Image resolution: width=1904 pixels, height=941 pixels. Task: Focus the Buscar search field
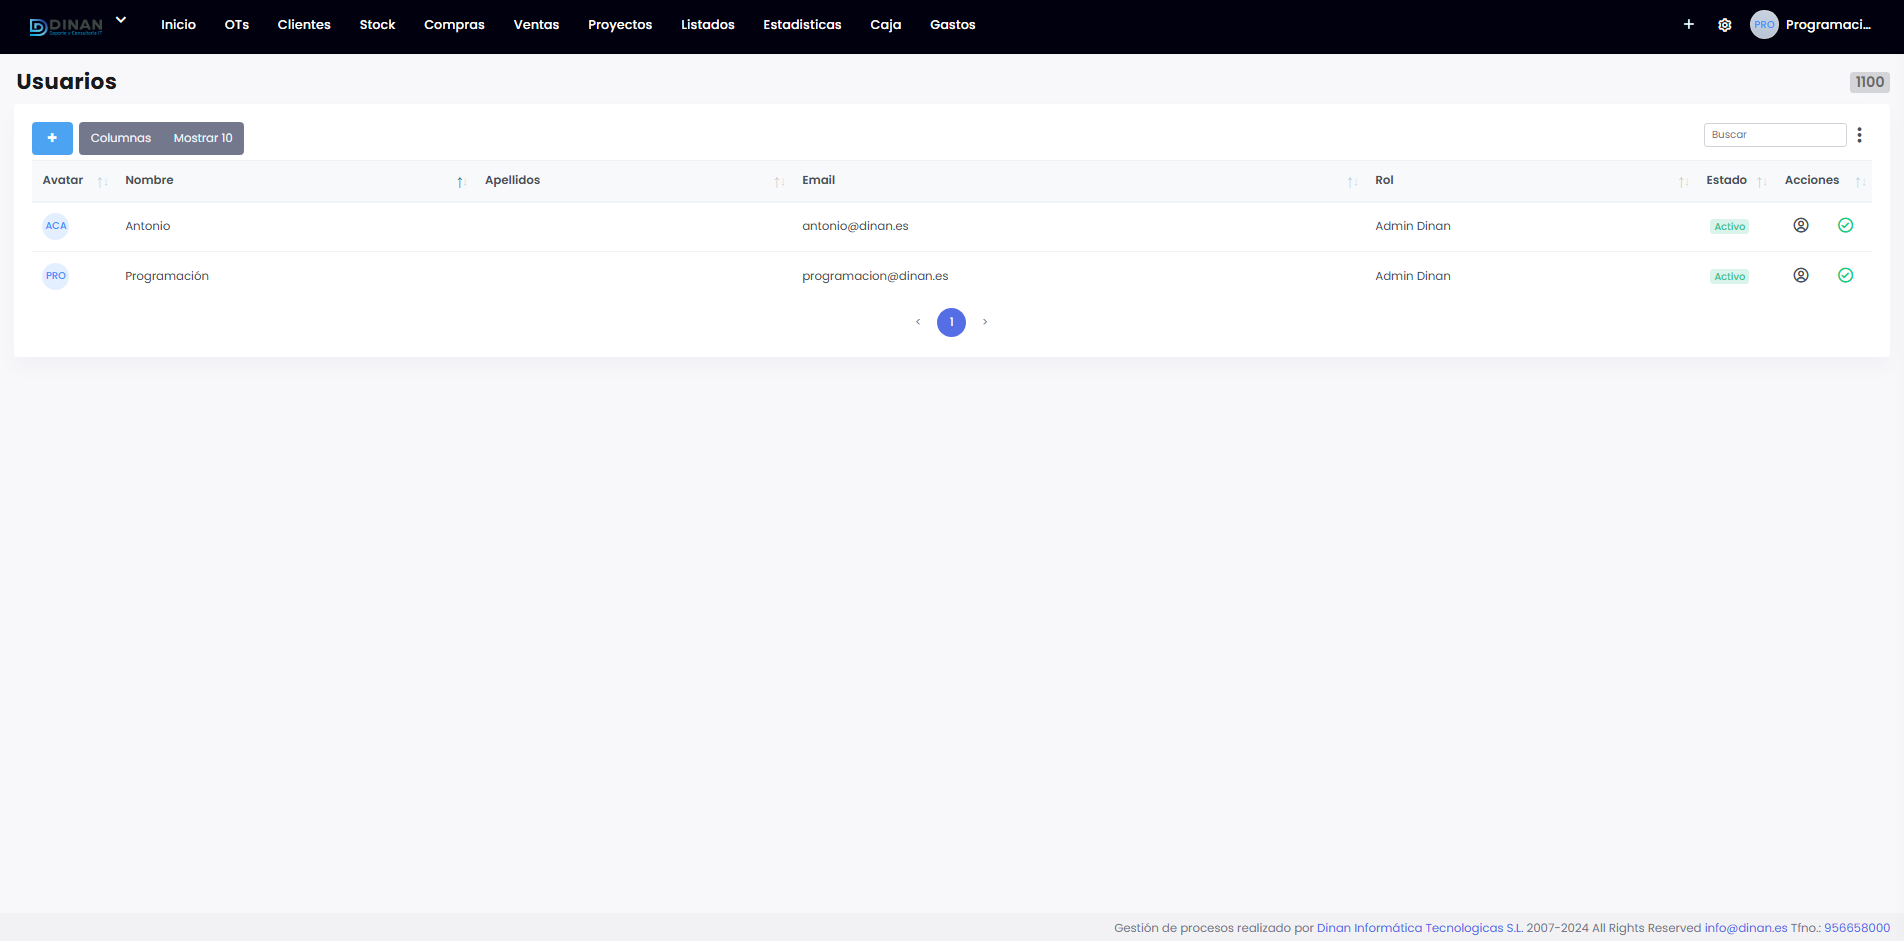pyautogui.click(x=1774, y=135)
